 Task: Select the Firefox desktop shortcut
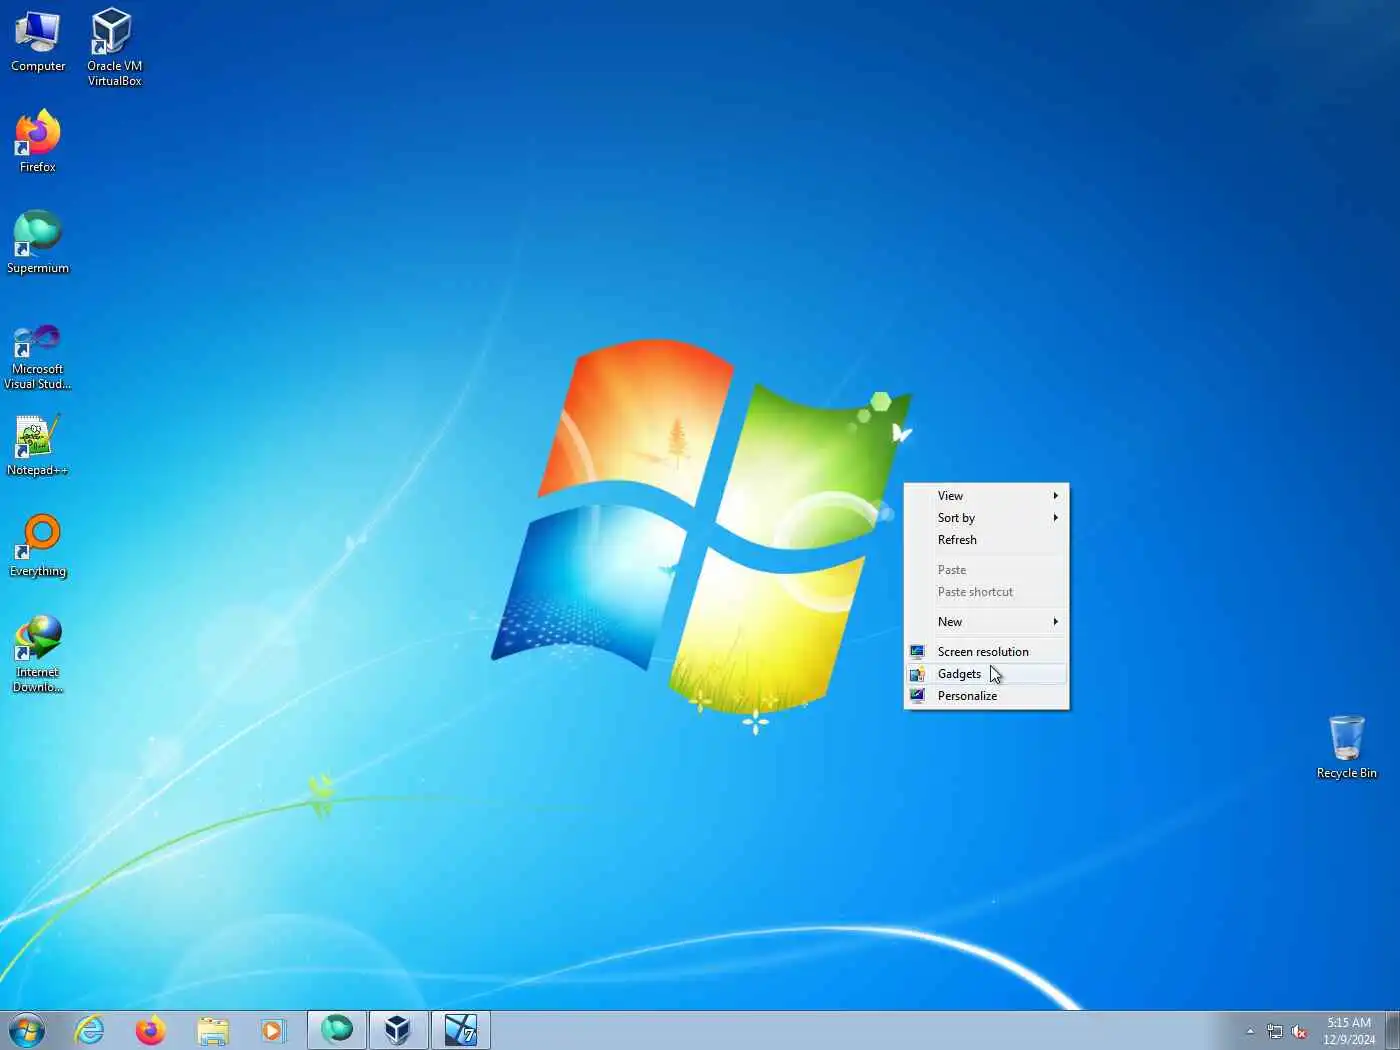38,141
